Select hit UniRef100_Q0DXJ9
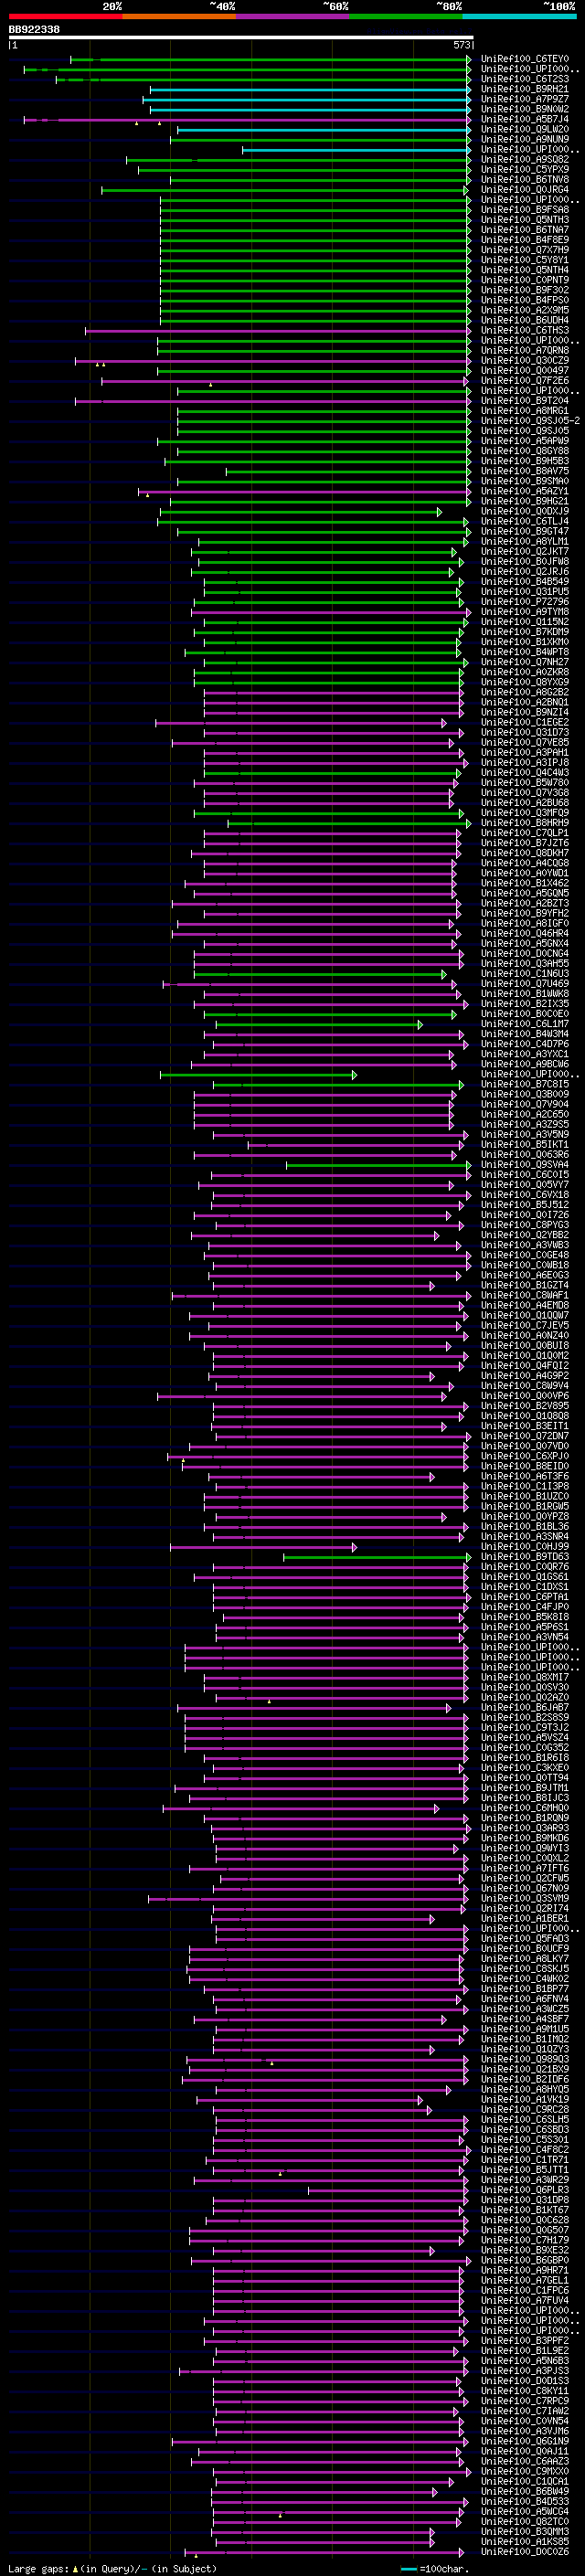The width and height of the screenshot is (585, 2576). pos(525,512)
